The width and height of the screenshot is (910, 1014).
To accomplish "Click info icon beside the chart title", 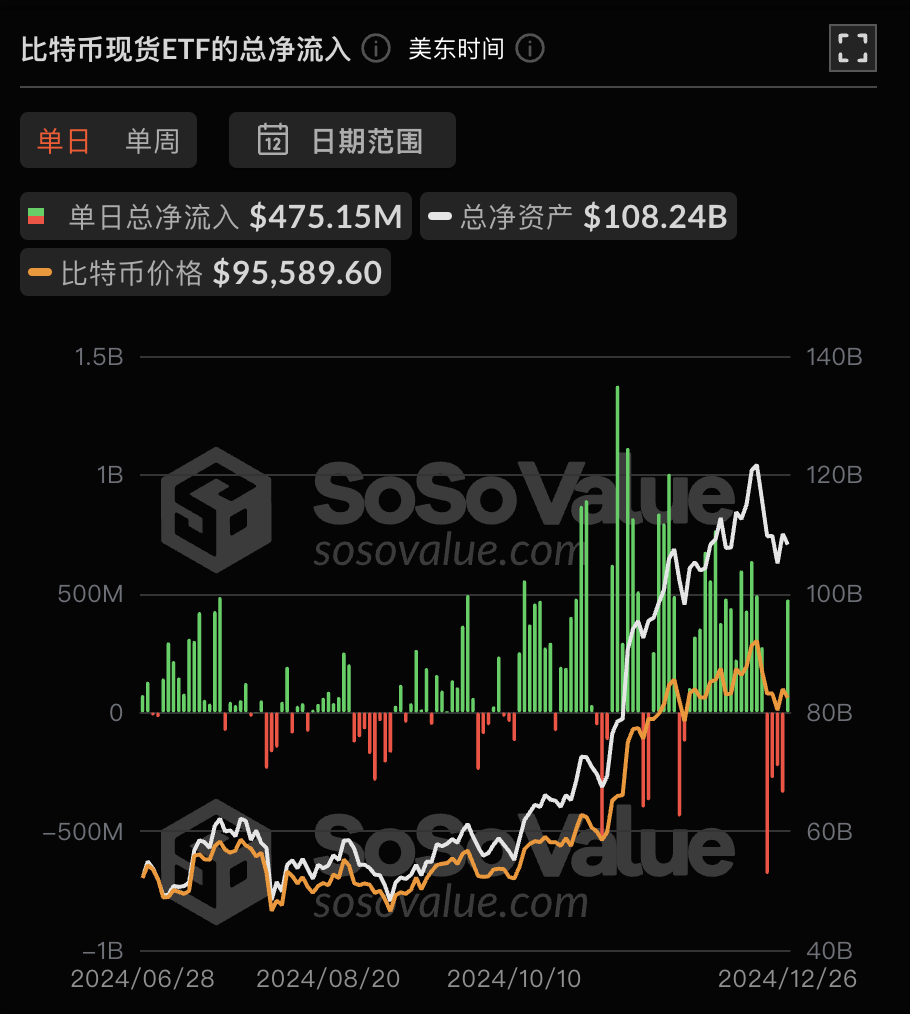I will tap(376, 48).
